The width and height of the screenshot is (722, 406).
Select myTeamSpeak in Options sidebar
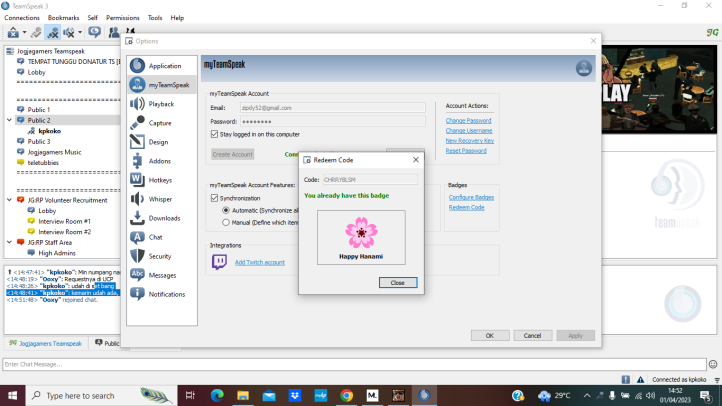point(162,85)
